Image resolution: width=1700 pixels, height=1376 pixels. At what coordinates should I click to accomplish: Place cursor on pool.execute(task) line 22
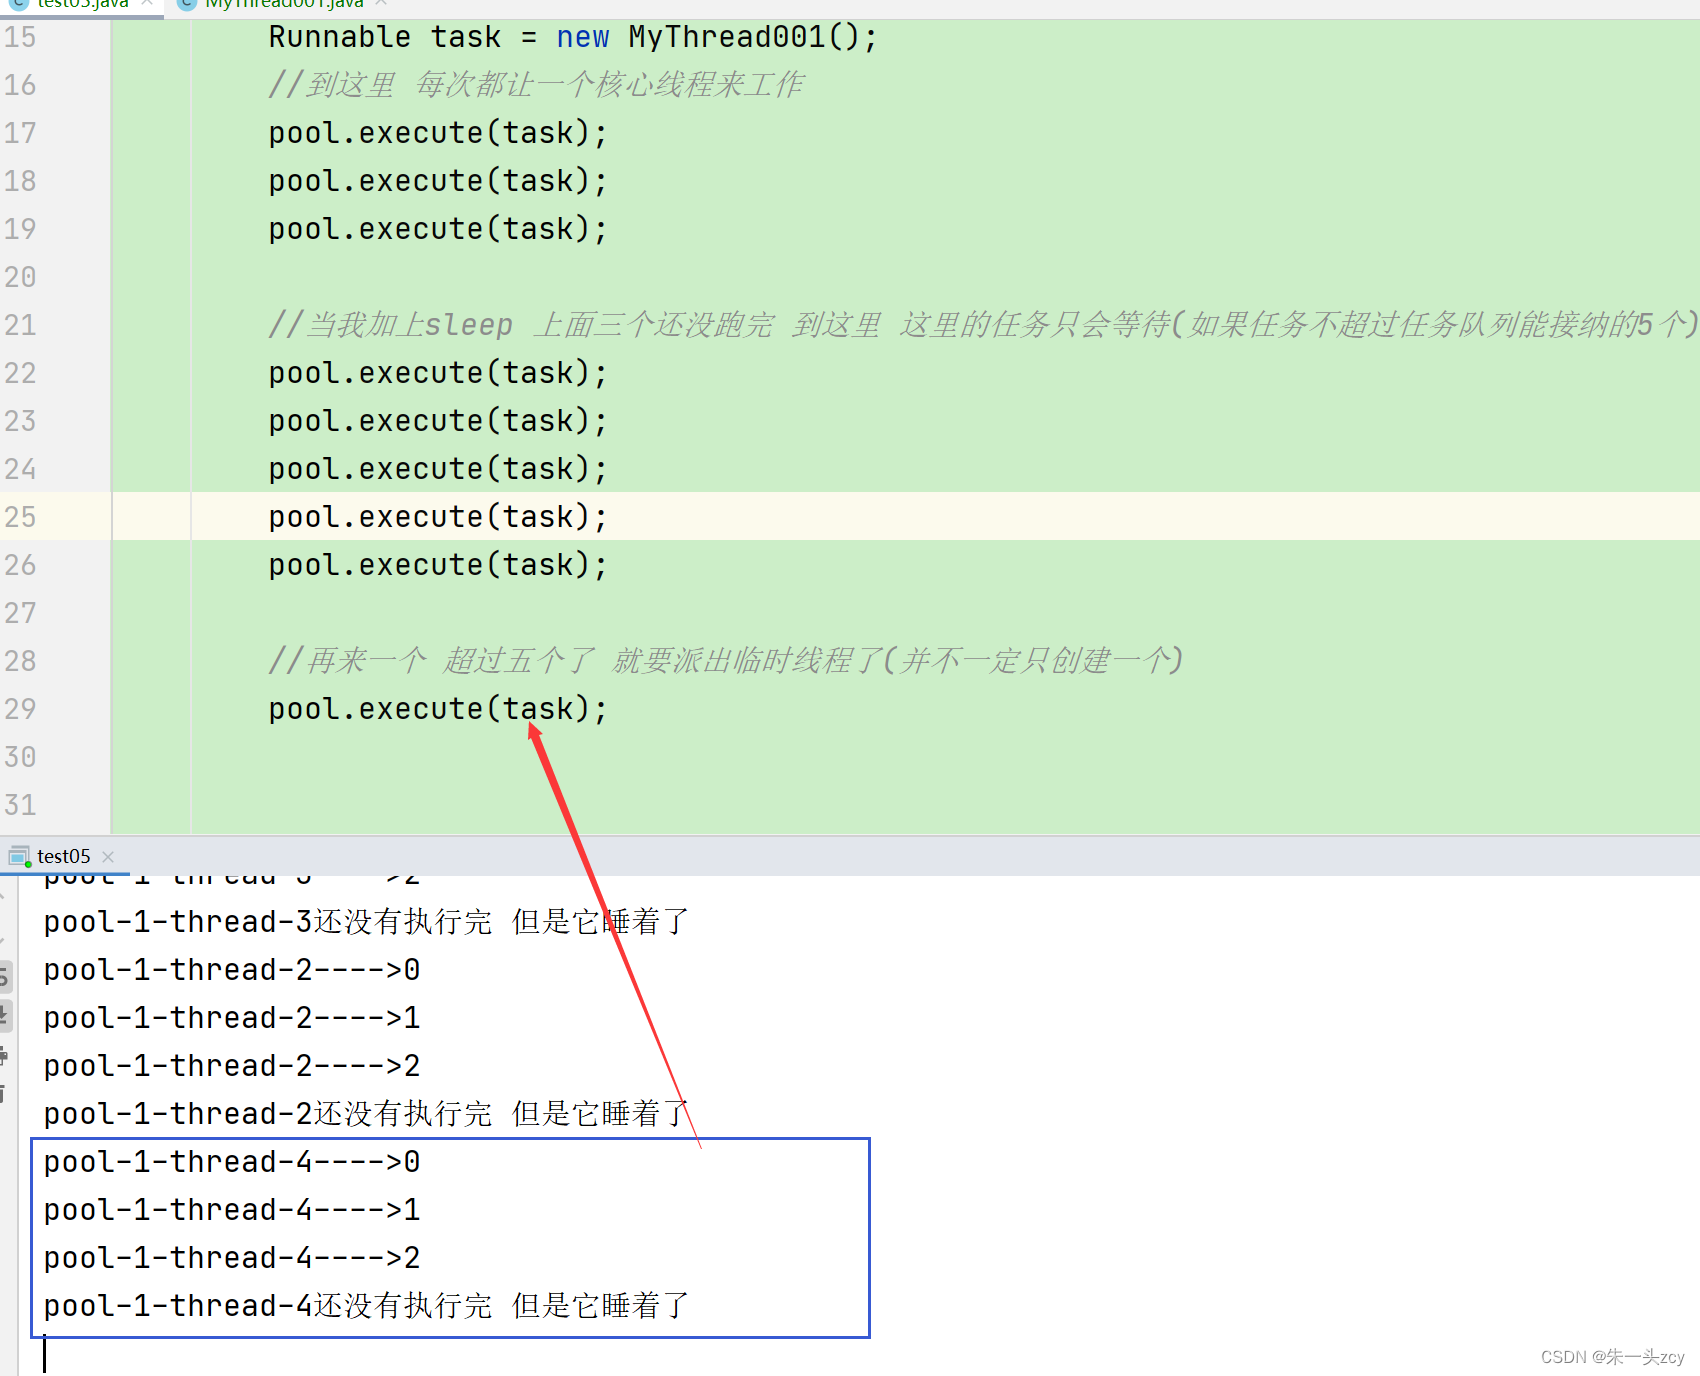click(x=438, y=373)
